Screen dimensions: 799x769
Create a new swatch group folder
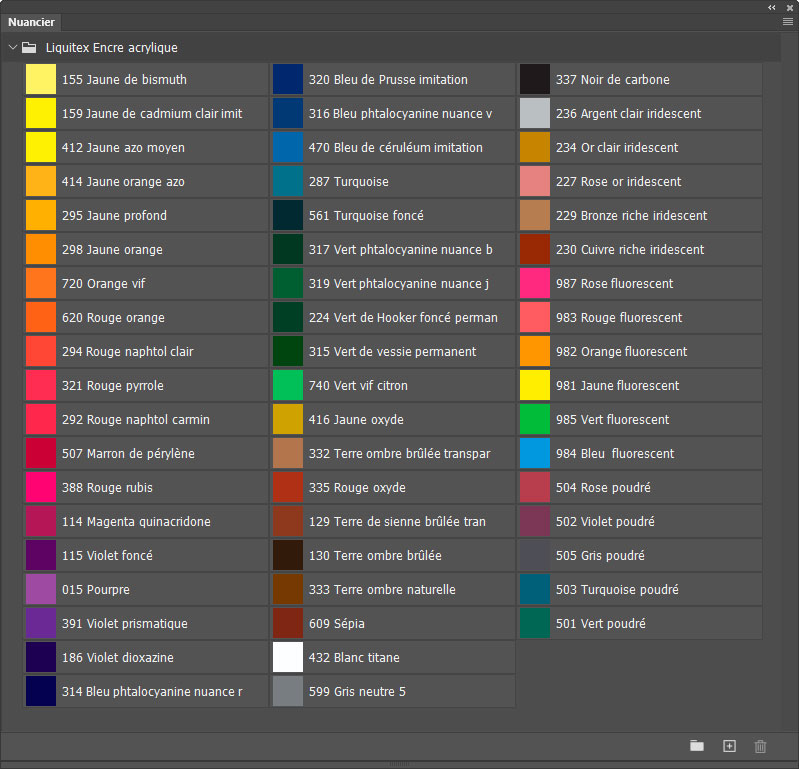tap(697, 746)
